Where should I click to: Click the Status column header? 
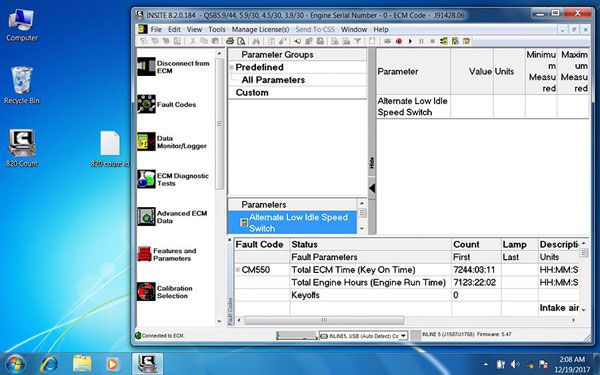[x=370, y=245]
